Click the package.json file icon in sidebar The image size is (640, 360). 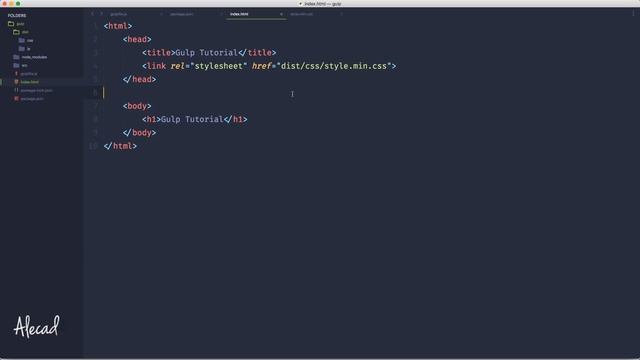click(16, 98)
